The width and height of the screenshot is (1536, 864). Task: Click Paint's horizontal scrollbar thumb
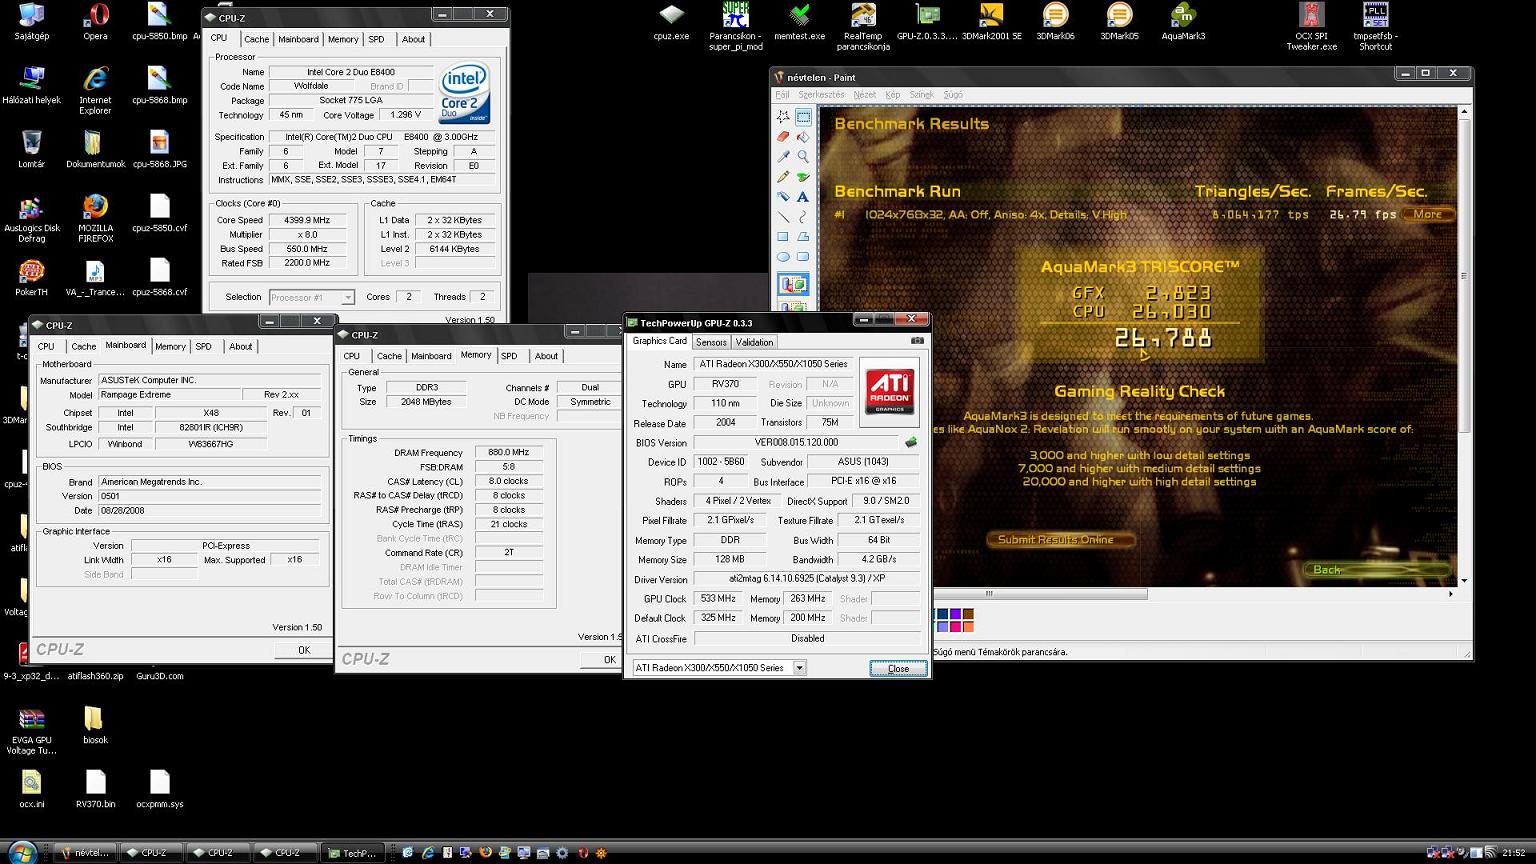[1040, 594]
